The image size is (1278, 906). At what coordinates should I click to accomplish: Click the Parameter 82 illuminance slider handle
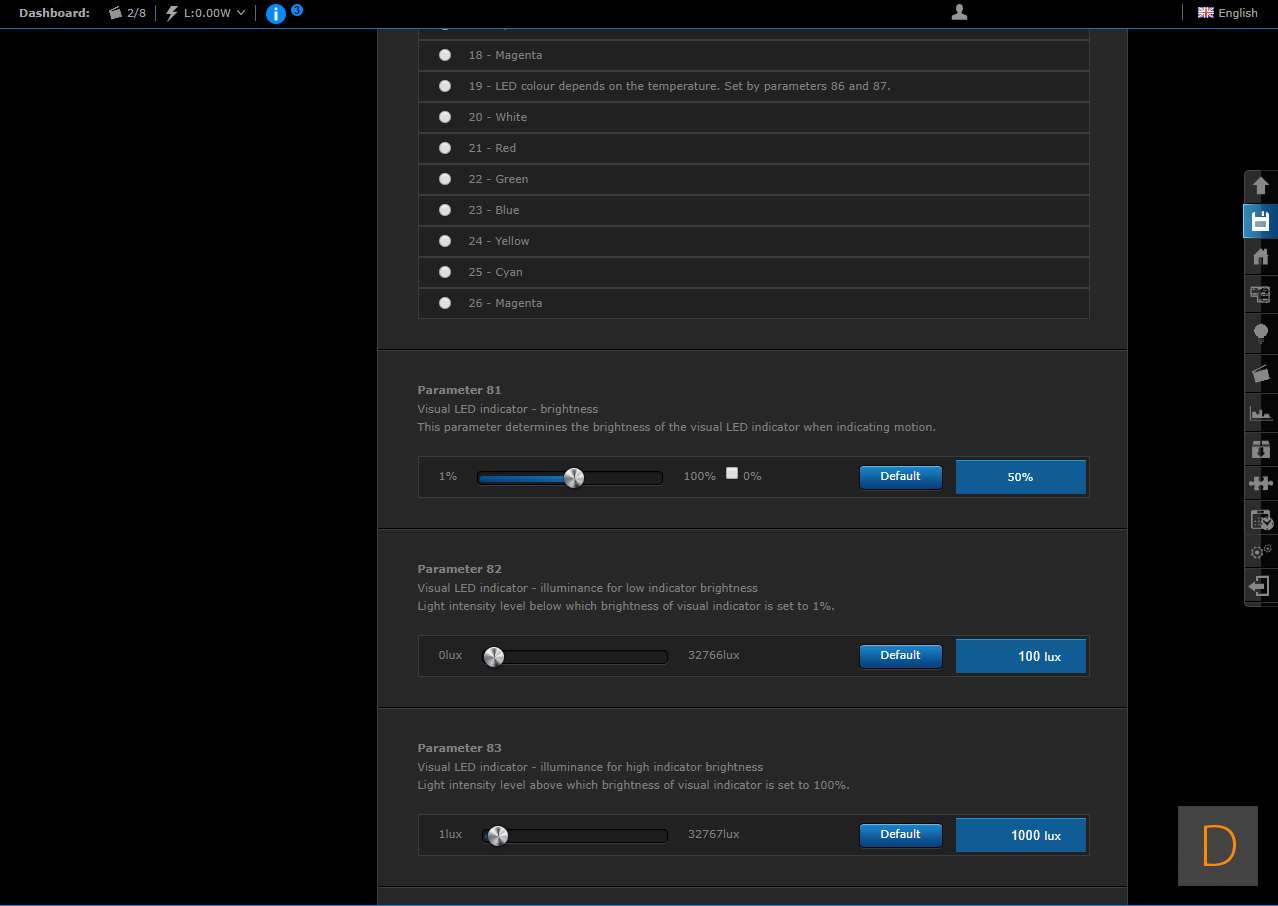click(494, 657)
